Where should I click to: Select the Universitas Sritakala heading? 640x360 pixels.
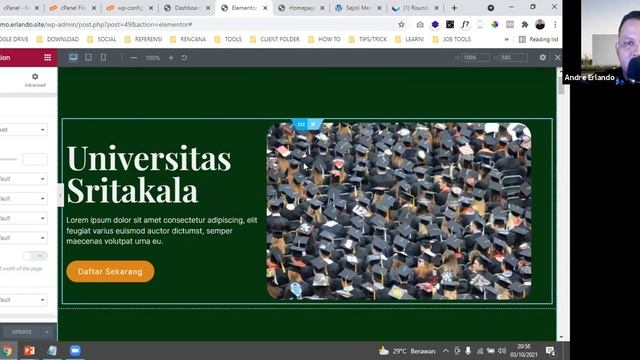149,174
